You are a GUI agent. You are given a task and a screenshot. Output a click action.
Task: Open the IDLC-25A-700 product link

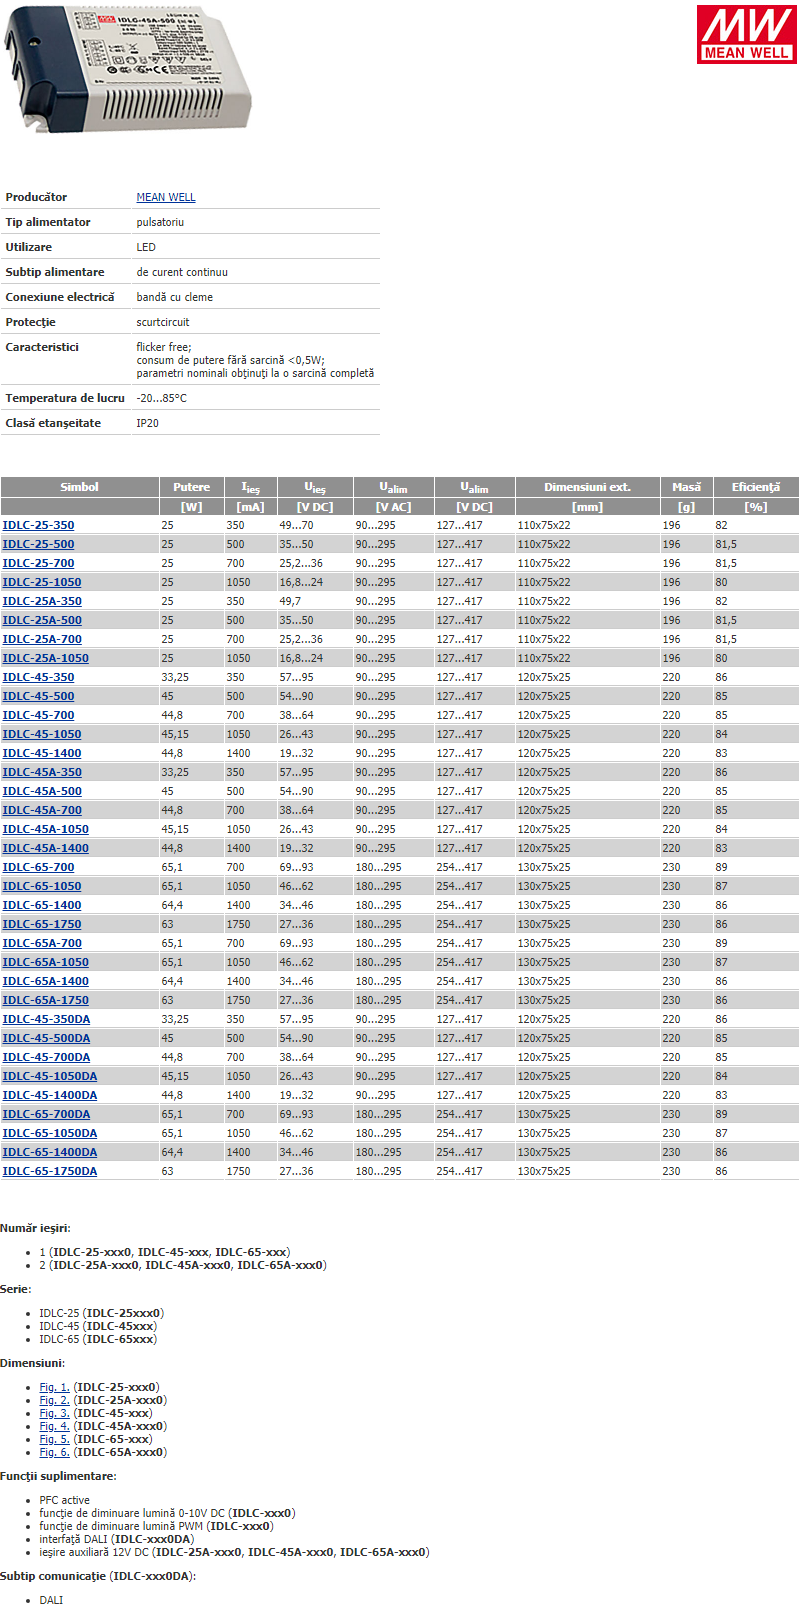42,639
